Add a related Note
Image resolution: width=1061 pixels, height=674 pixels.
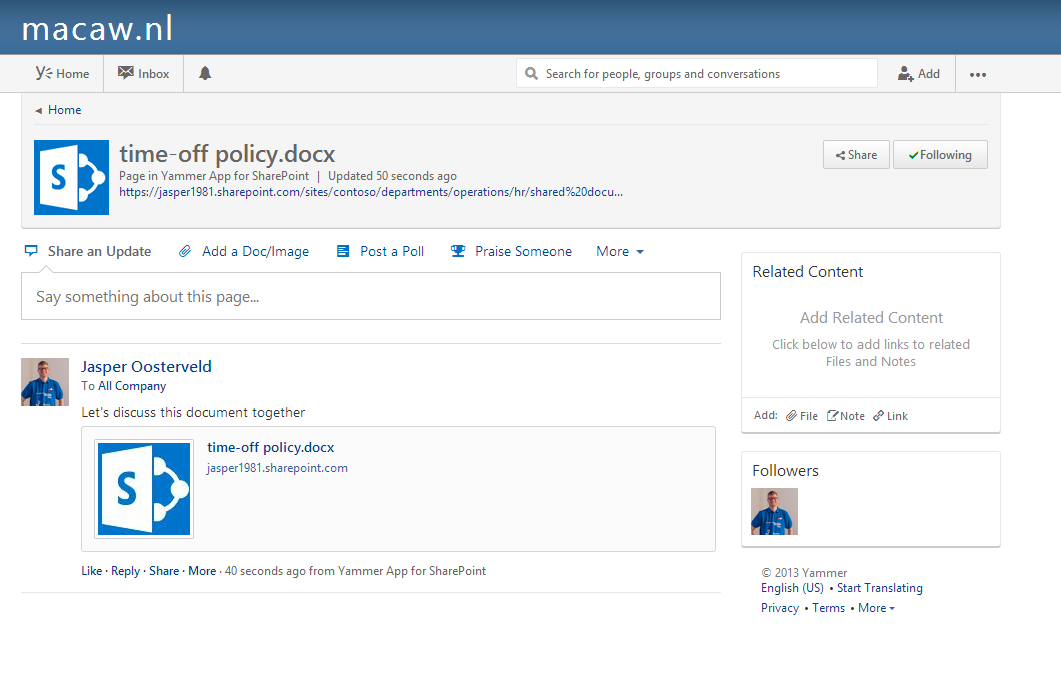[846, 415]
